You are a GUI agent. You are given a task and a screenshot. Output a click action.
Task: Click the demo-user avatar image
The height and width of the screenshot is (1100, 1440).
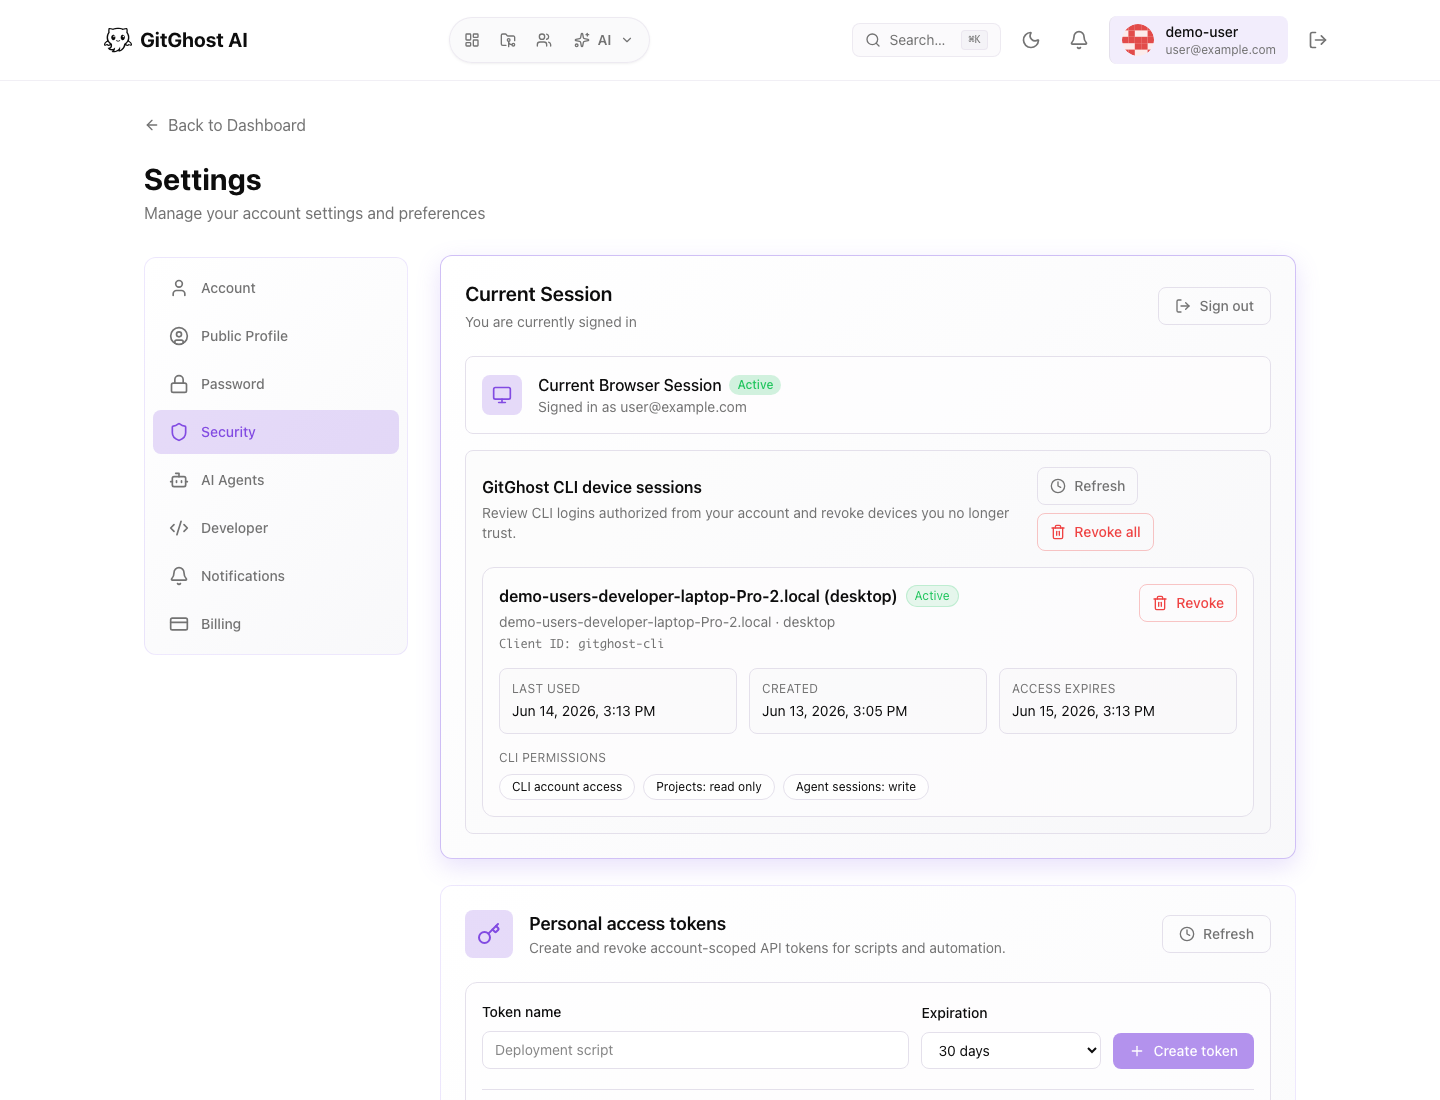click(x=1138, y=40)
